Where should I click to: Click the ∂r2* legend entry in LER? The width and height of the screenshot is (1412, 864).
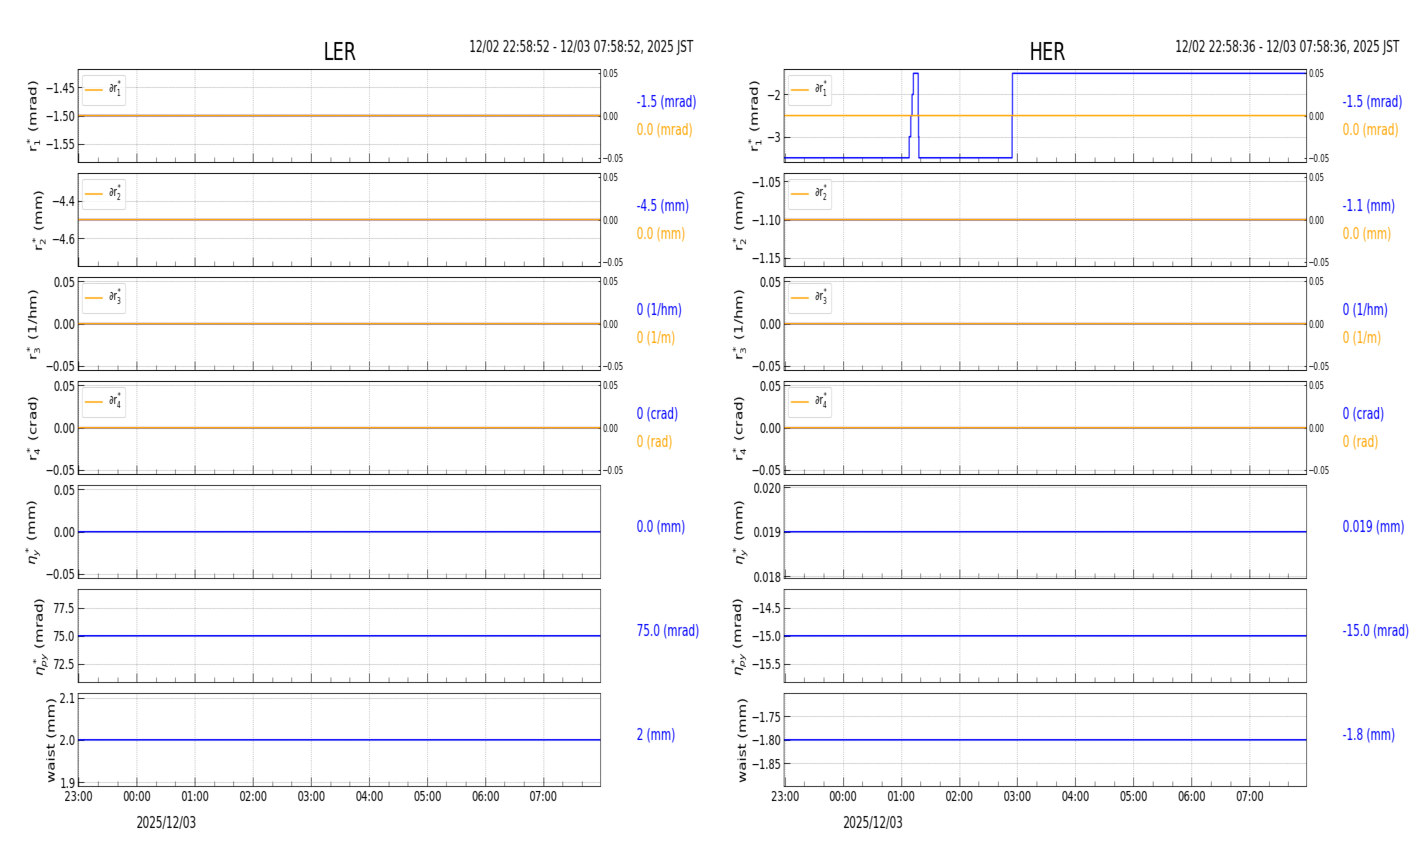[x=104, y=194]
